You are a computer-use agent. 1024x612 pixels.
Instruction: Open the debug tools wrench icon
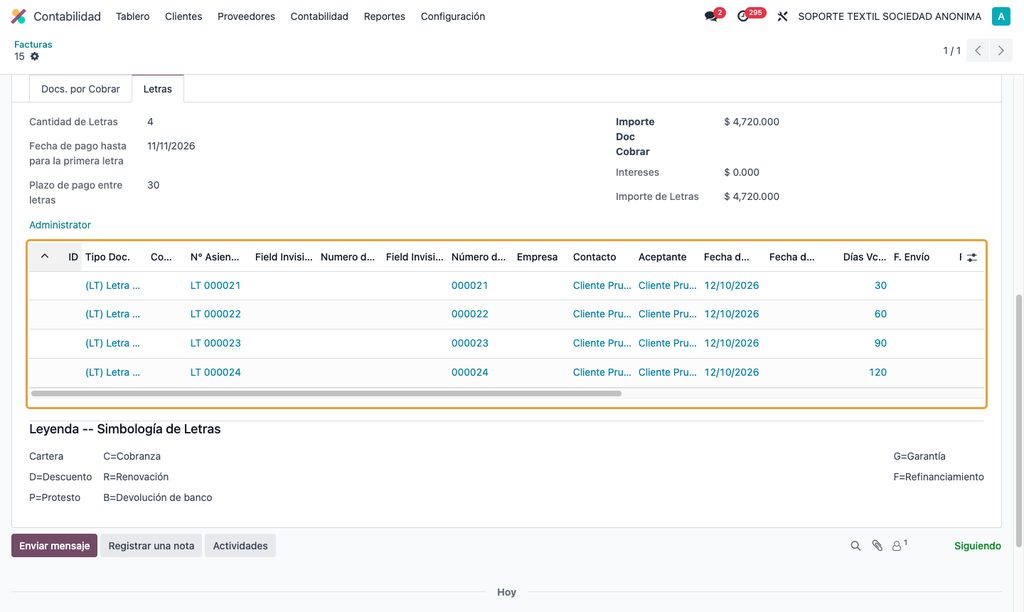pos(782,16)
